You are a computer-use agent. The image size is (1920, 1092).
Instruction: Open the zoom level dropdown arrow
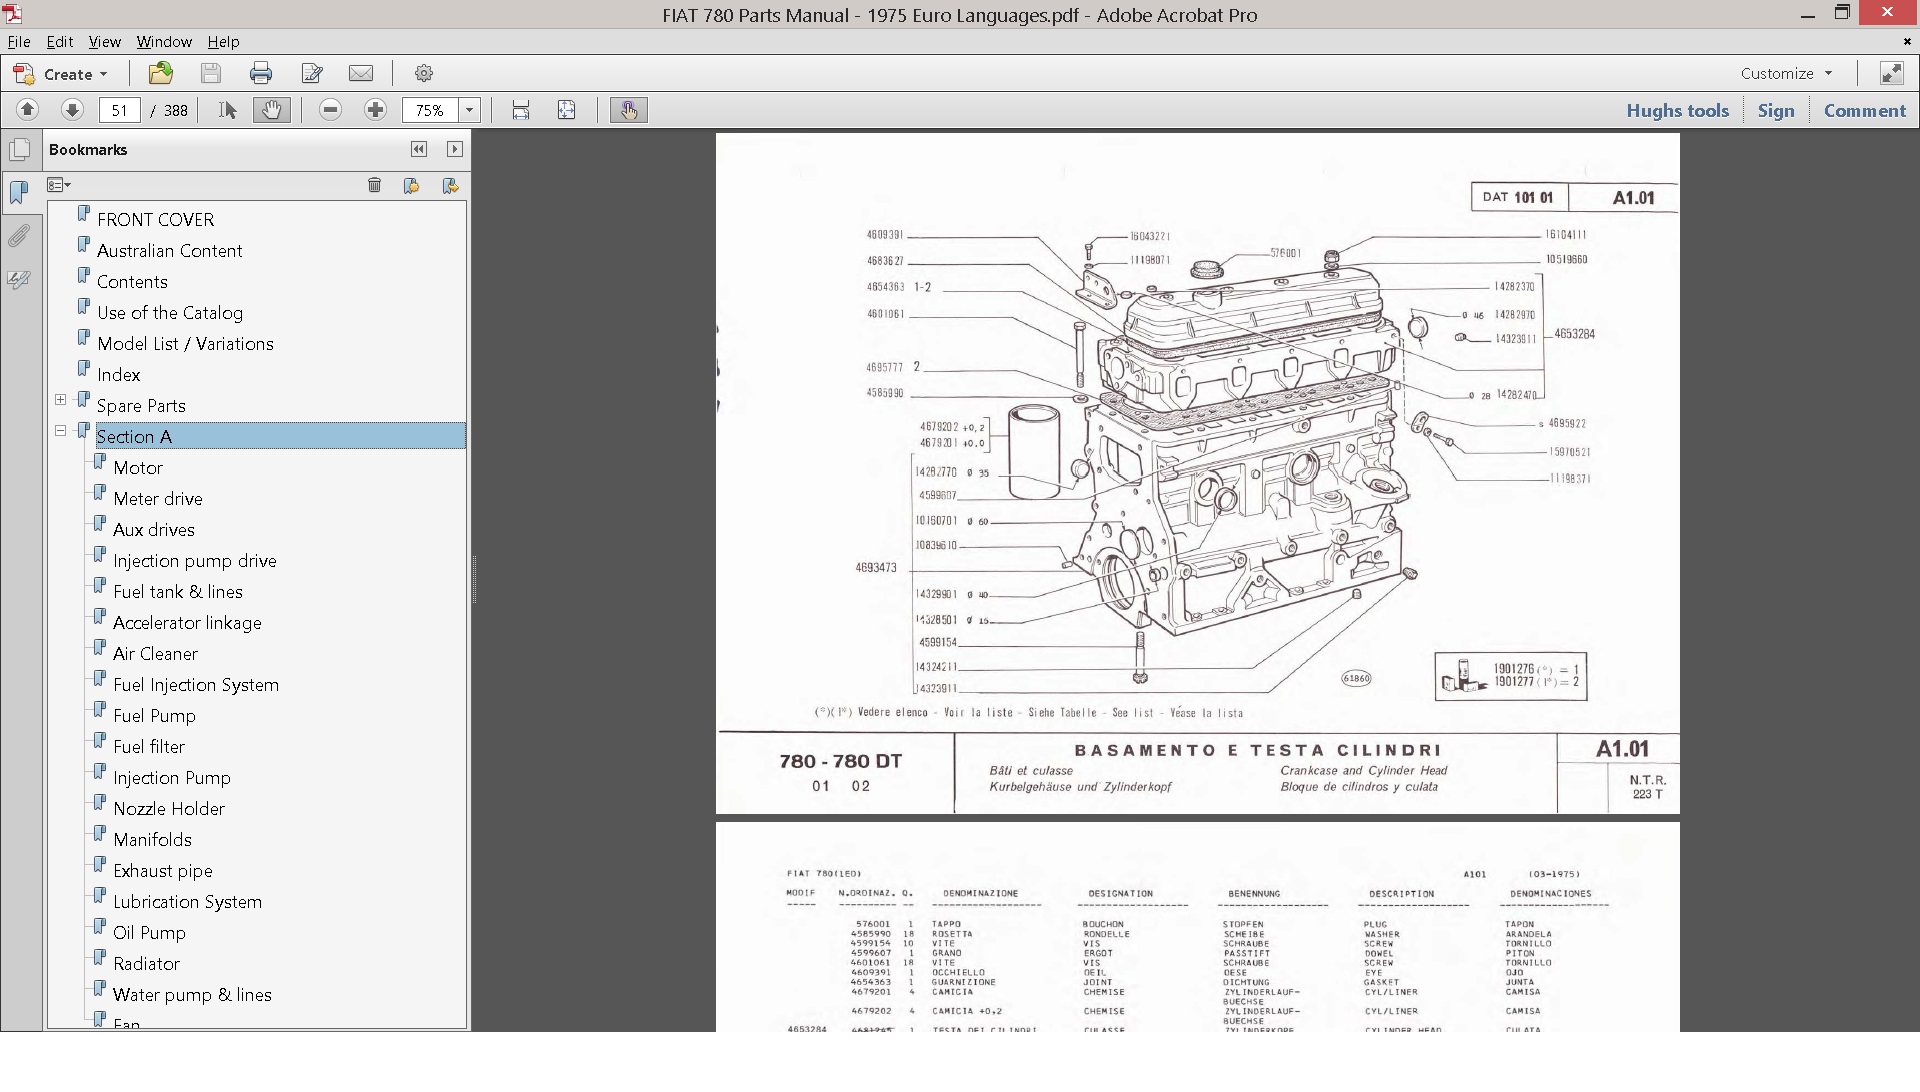470,110
